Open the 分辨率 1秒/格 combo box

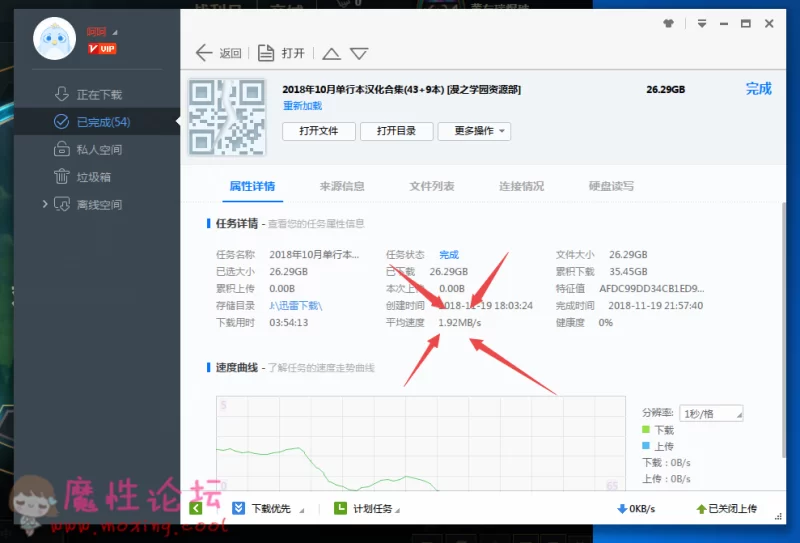(x=711, y=413)
